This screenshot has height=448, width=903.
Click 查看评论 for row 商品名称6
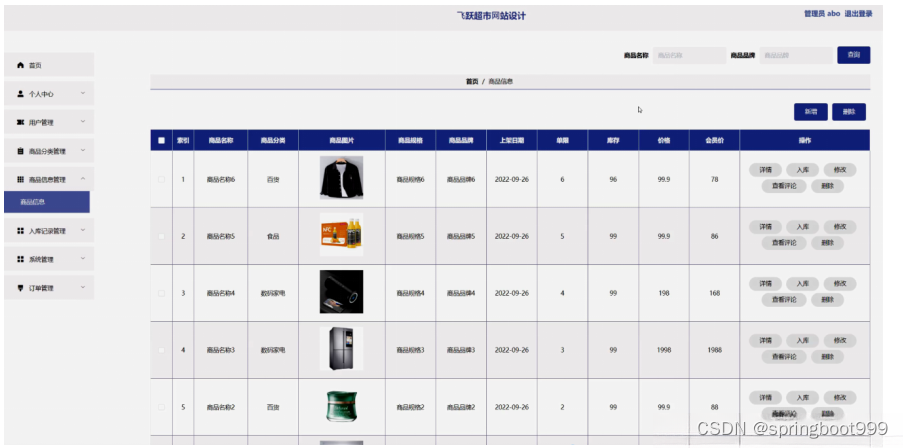point(784,186)
